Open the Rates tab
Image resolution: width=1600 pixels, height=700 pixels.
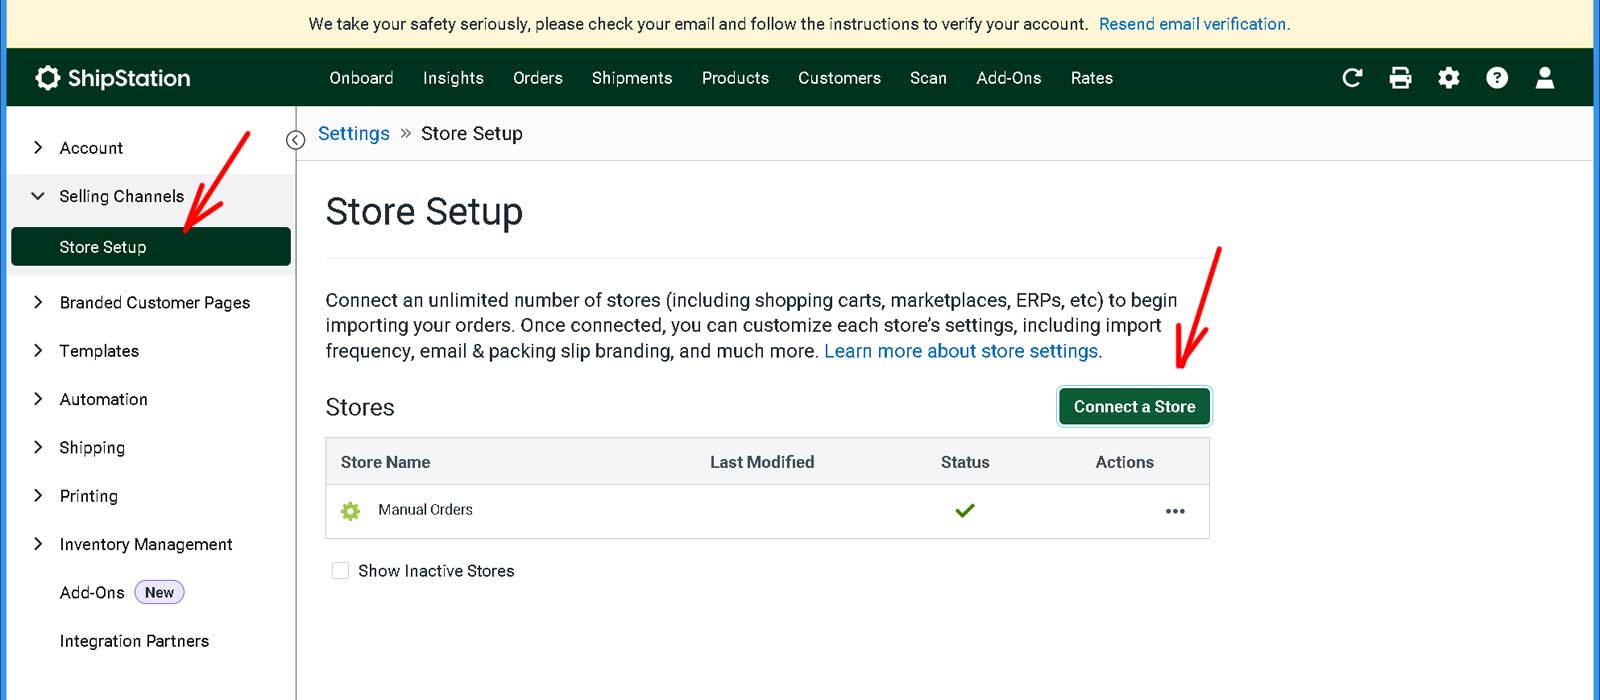tap(1092, 78)
